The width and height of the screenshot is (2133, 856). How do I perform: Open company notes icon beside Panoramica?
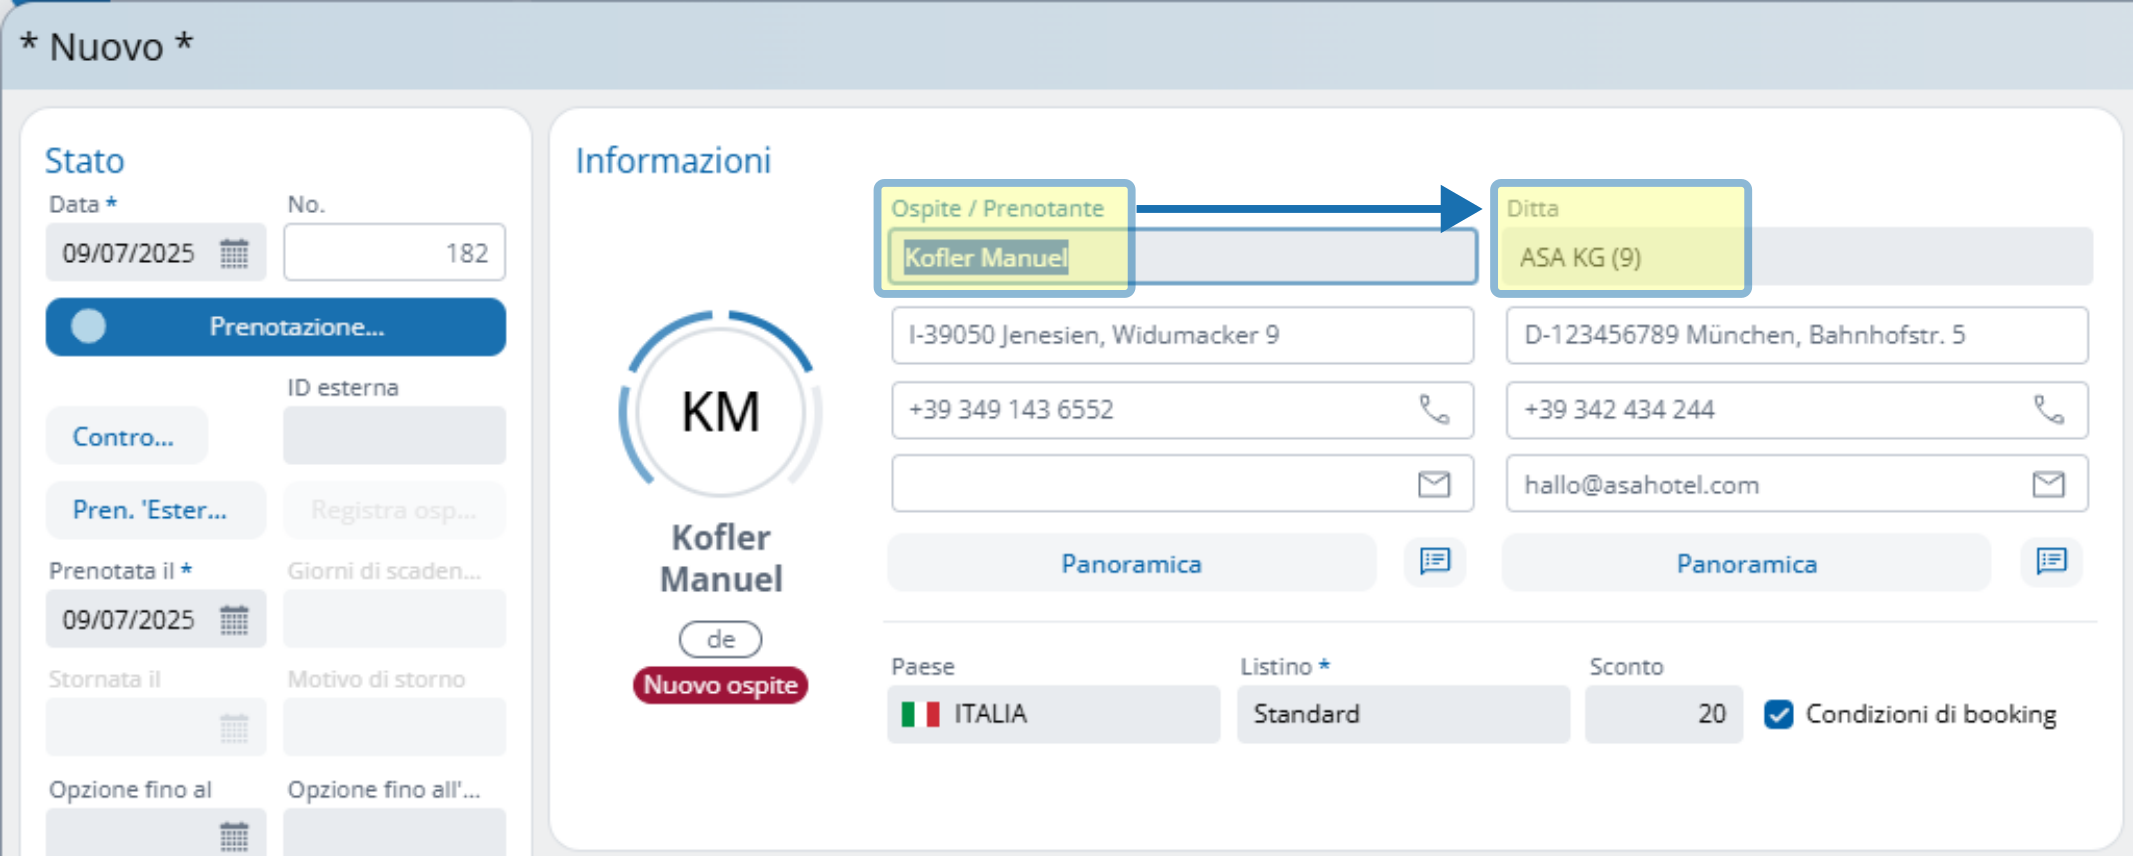2051,562
